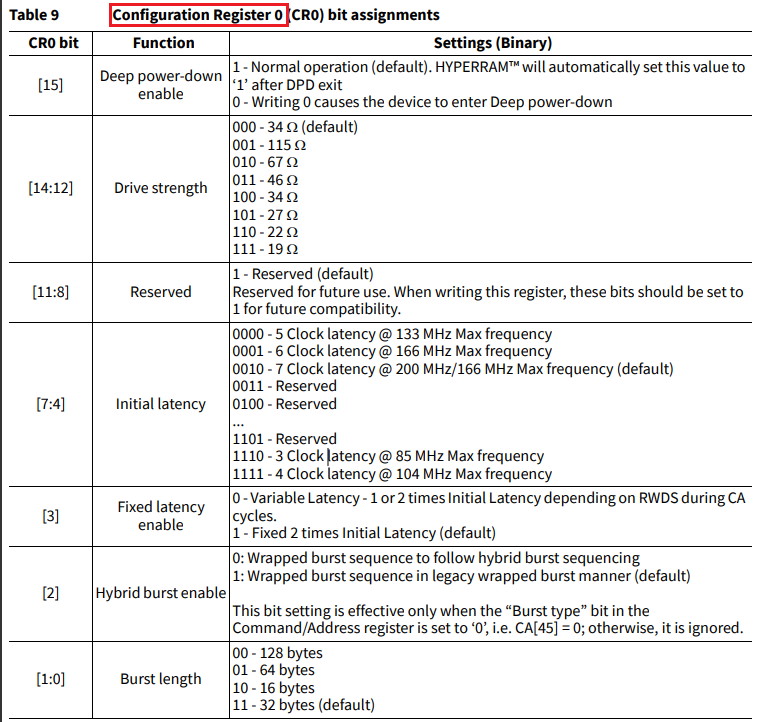Click the '[14:12]' bit cell
The height and width of the screenshot is (722, 770).
pos(51,188)
